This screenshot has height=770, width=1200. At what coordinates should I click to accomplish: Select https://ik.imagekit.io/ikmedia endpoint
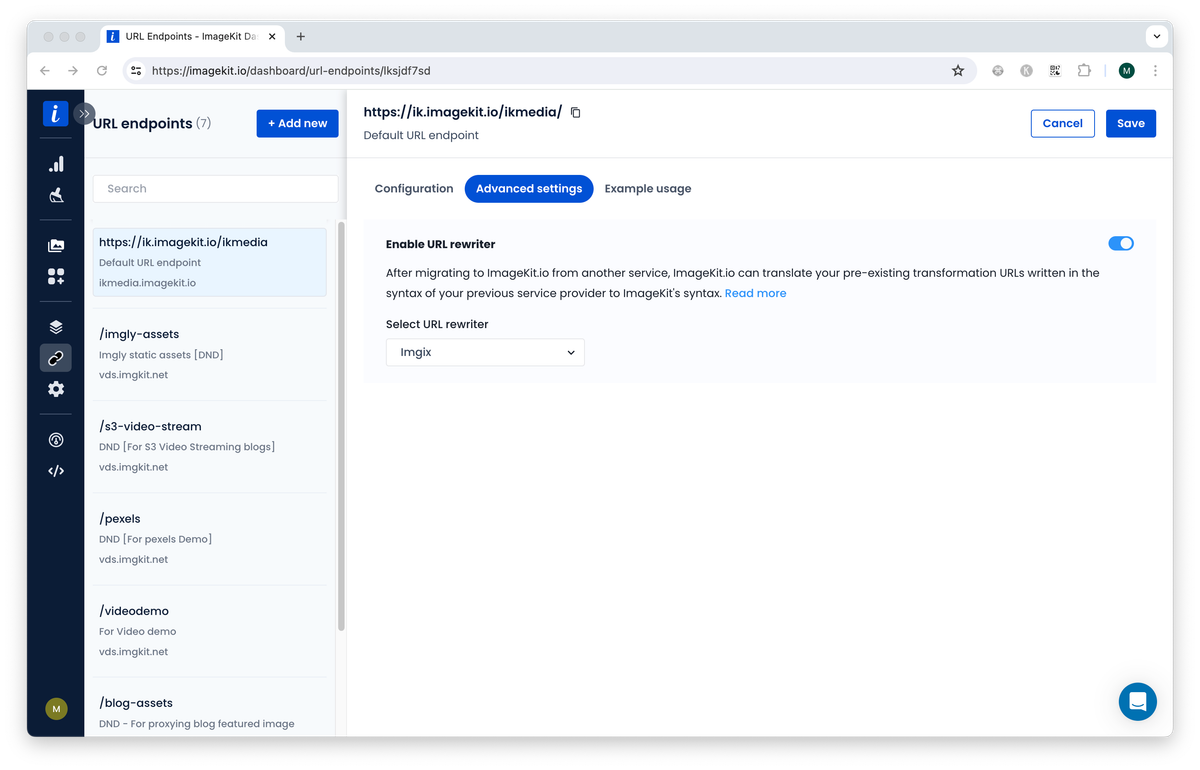(x=210, y=262)
